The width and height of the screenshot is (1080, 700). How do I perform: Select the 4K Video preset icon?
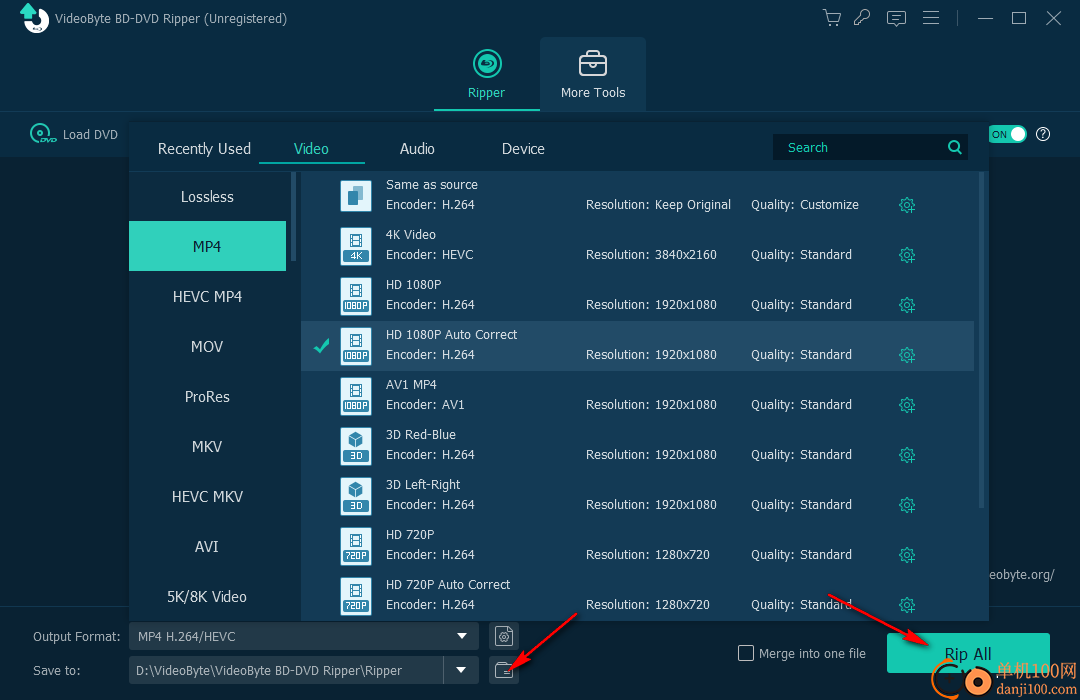click(x=356, y=245)
